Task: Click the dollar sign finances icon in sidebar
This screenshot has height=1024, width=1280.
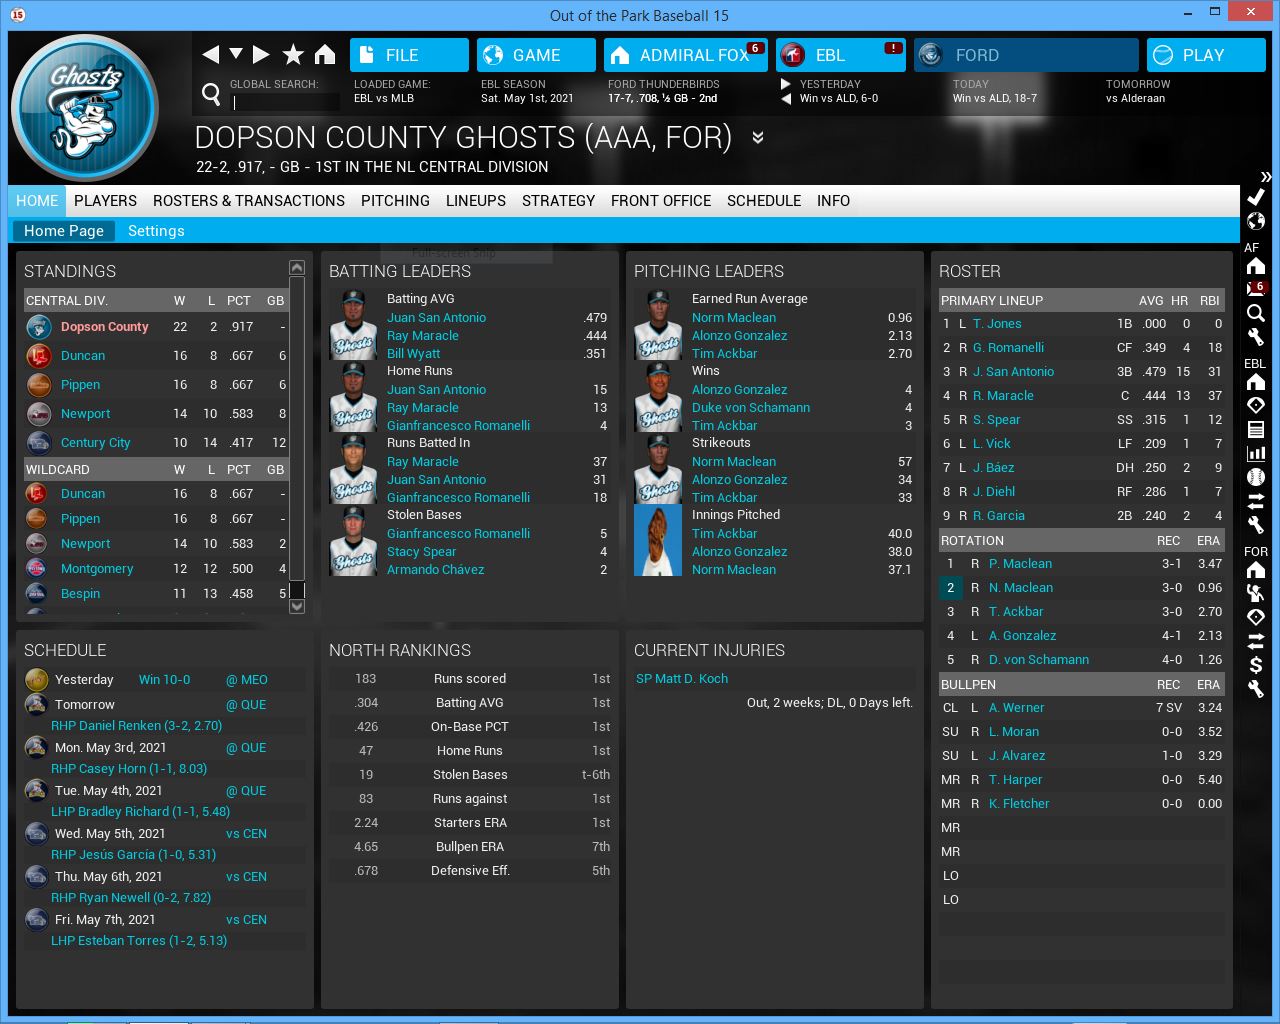Action: [1256, 665]
